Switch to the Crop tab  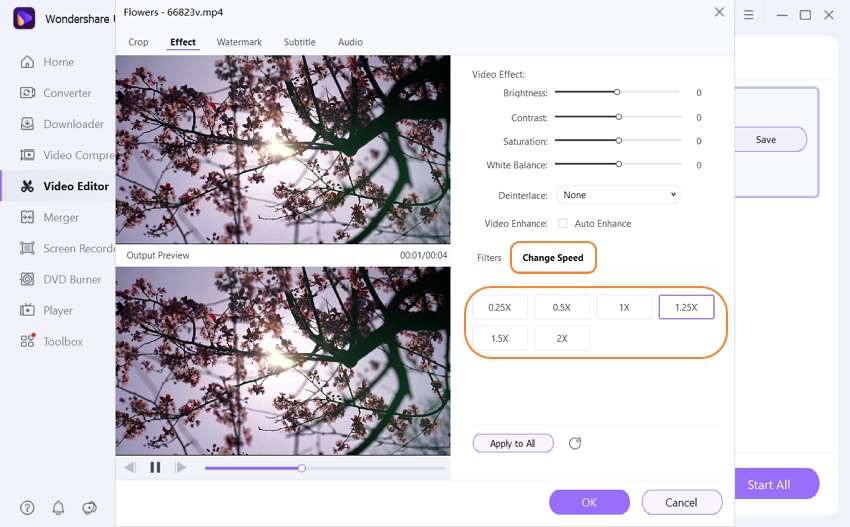pyautogui.click(x=138, y=42)
